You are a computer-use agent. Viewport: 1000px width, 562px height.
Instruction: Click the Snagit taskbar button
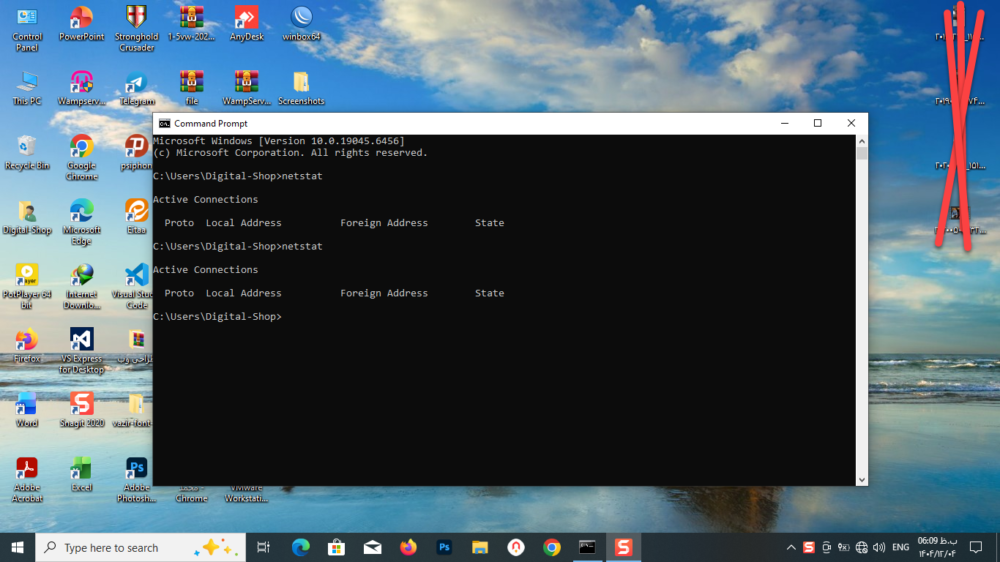623,547
